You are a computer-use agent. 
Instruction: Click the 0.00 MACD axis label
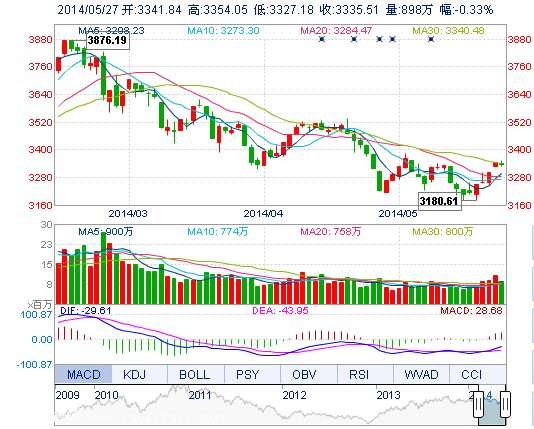pyautogui.click(x=42, y=339)
